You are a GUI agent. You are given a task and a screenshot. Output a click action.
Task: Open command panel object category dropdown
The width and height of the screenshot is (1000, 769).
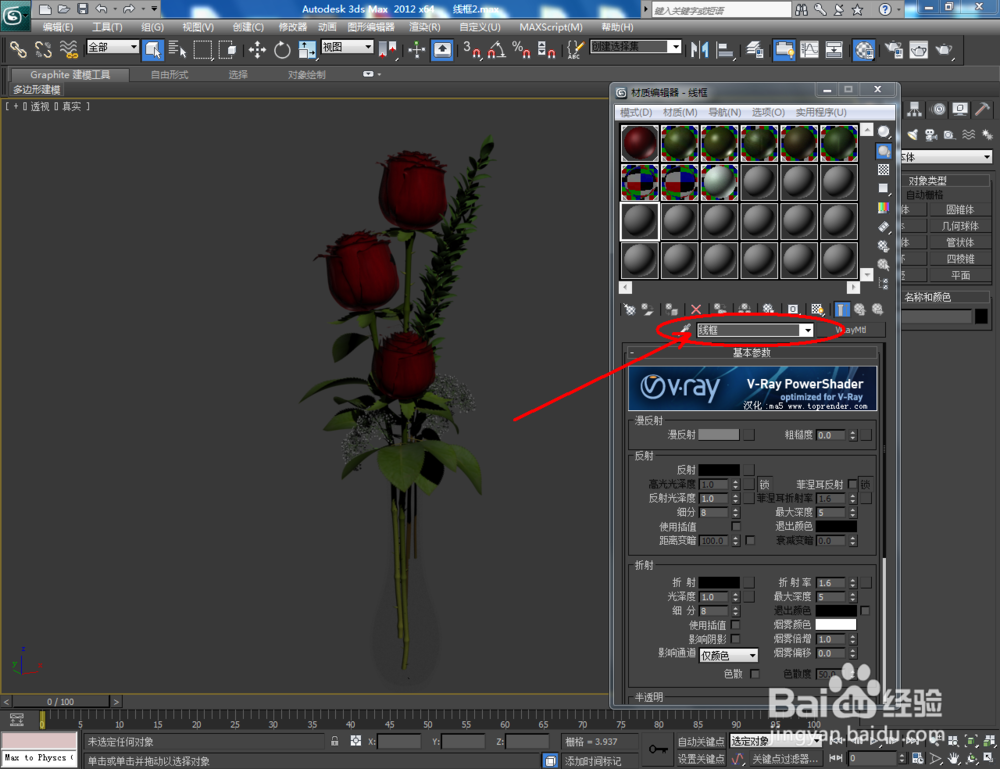[946, 157]
